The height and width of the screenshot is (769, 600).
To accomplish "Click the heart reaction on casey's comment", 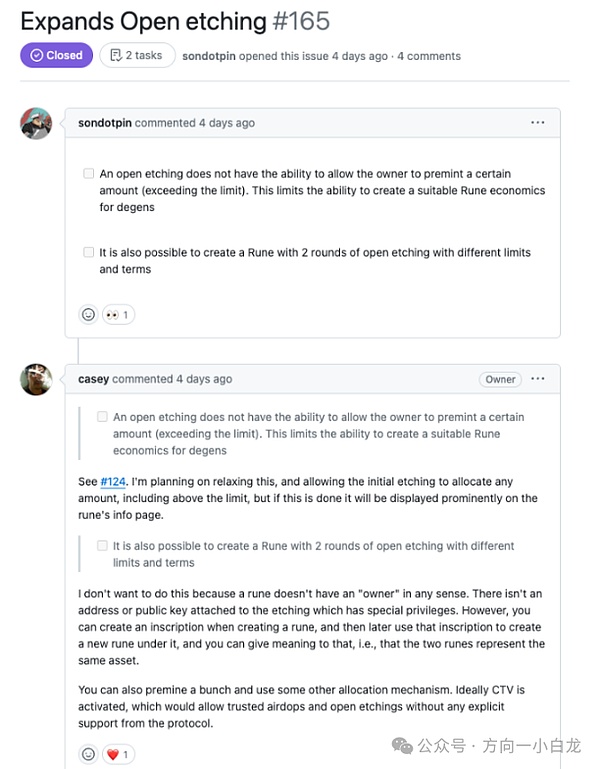I will tap(119, 753).
